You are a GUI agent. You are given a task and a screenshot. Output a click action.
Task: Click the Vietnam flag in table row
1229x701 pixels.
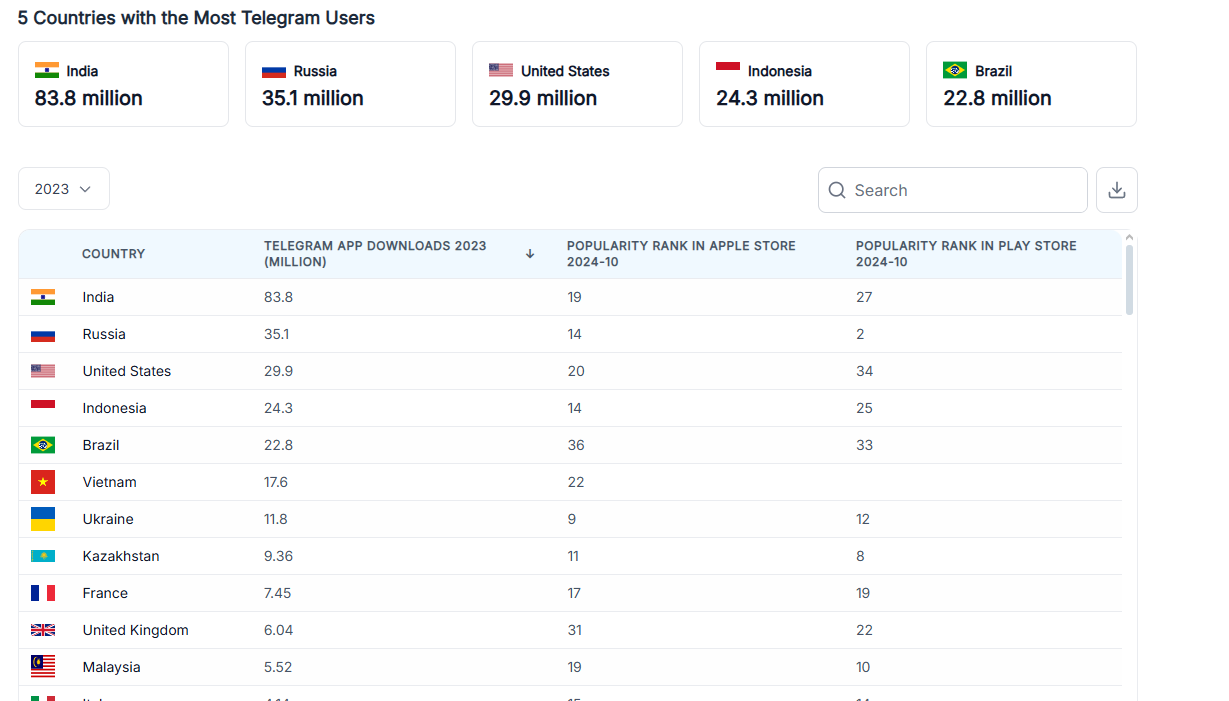43,482
